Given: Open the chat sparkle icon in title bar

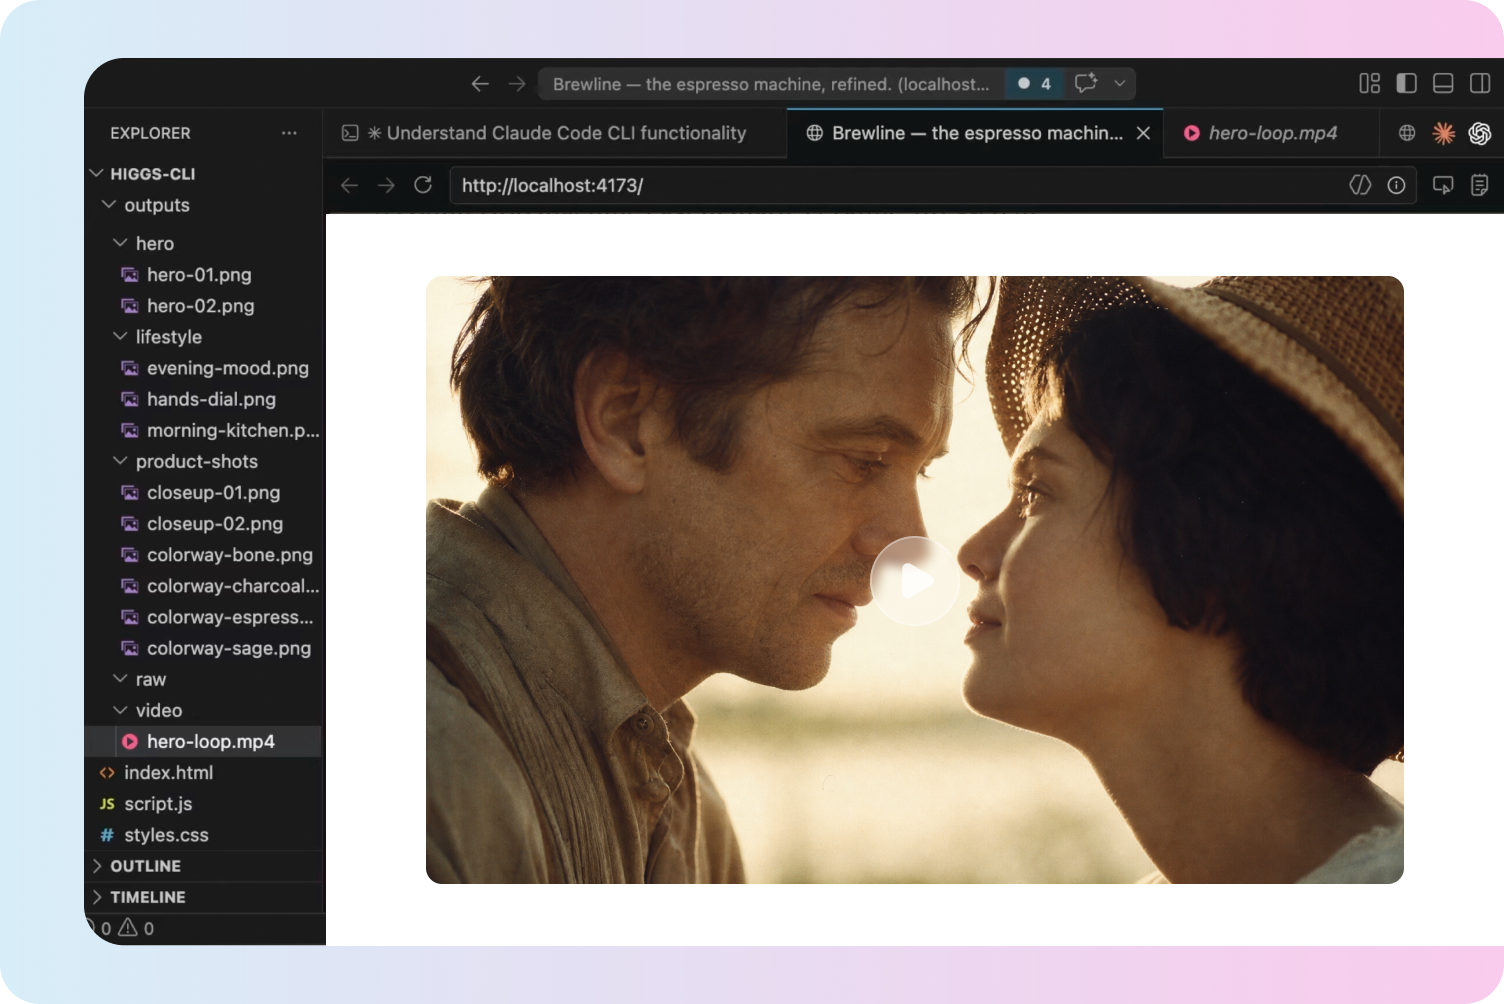Looking at the screenshot, I should (x=1086, y=84).
